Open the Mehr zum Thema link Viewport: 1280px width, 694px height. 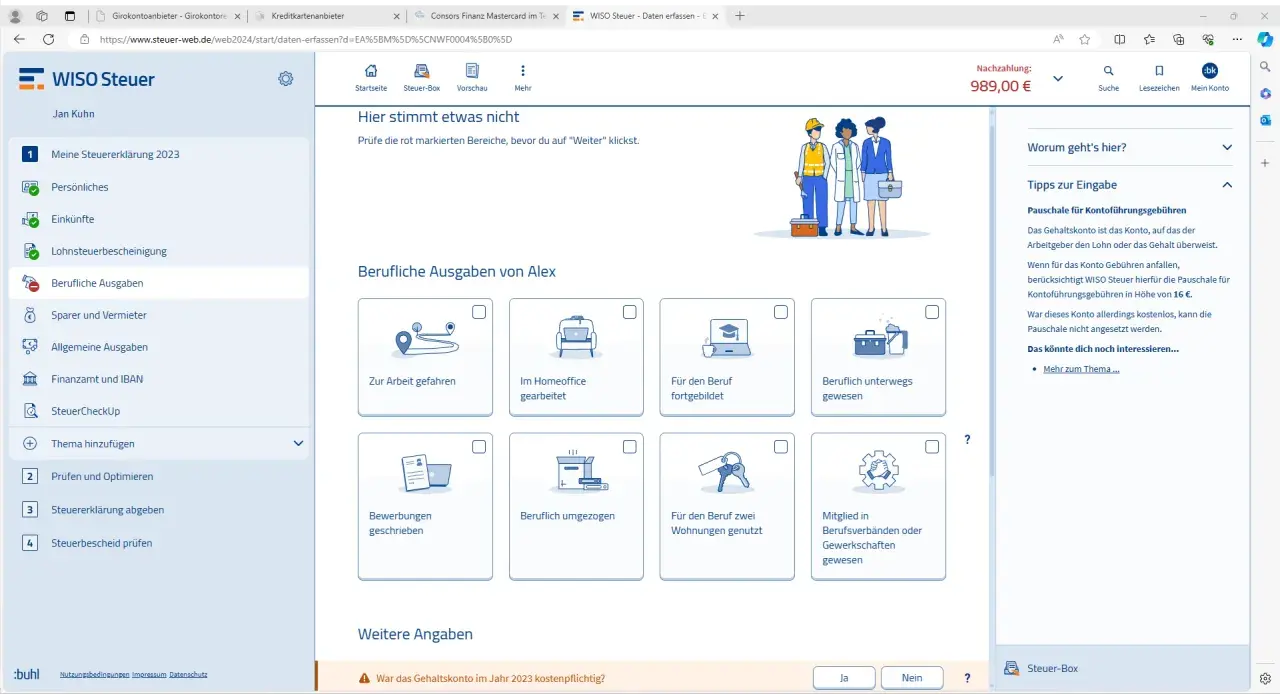(1081, 369)
